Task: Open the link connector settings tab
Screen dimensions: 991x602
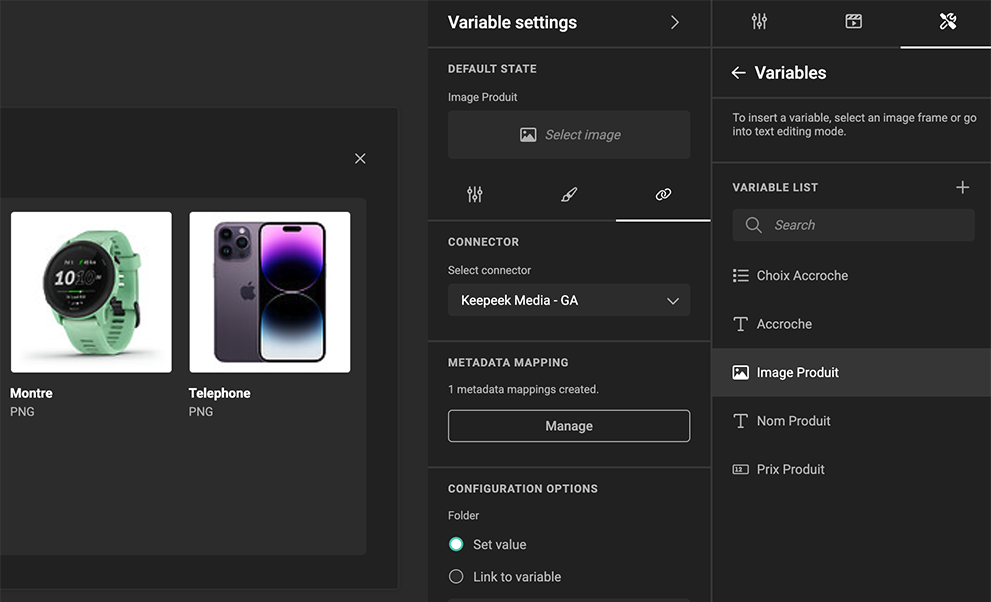Action: (663, 195)
